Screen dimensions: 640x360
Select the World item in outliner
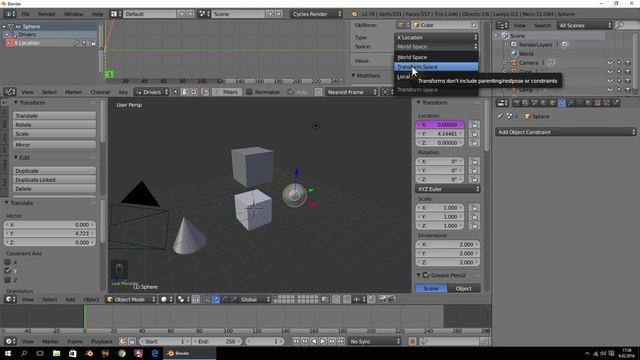pyautogui.click(x=526, y=53)
